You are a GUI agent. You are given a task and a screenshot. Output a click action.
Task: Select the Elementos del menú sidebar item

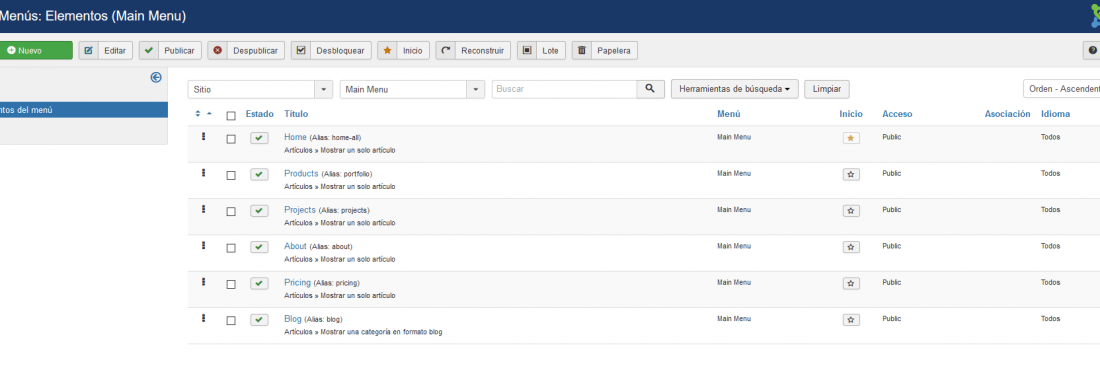click(x=83, y=110)
